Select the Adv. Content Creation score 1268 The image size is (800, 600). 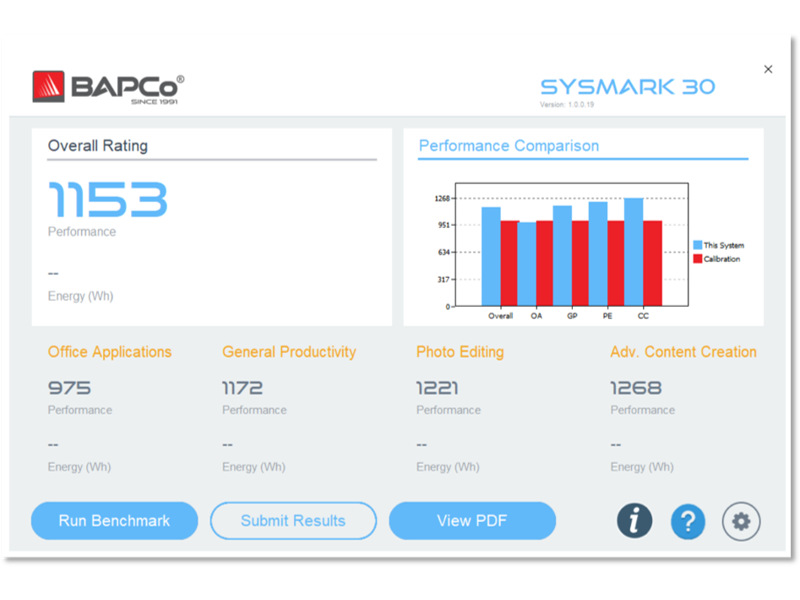636,388
